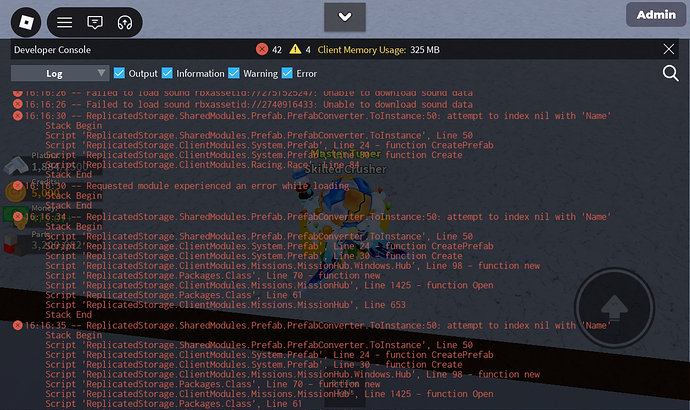690x410 pixels.
Task: Click the headset respawn icon in top bar
Action: 125,22
